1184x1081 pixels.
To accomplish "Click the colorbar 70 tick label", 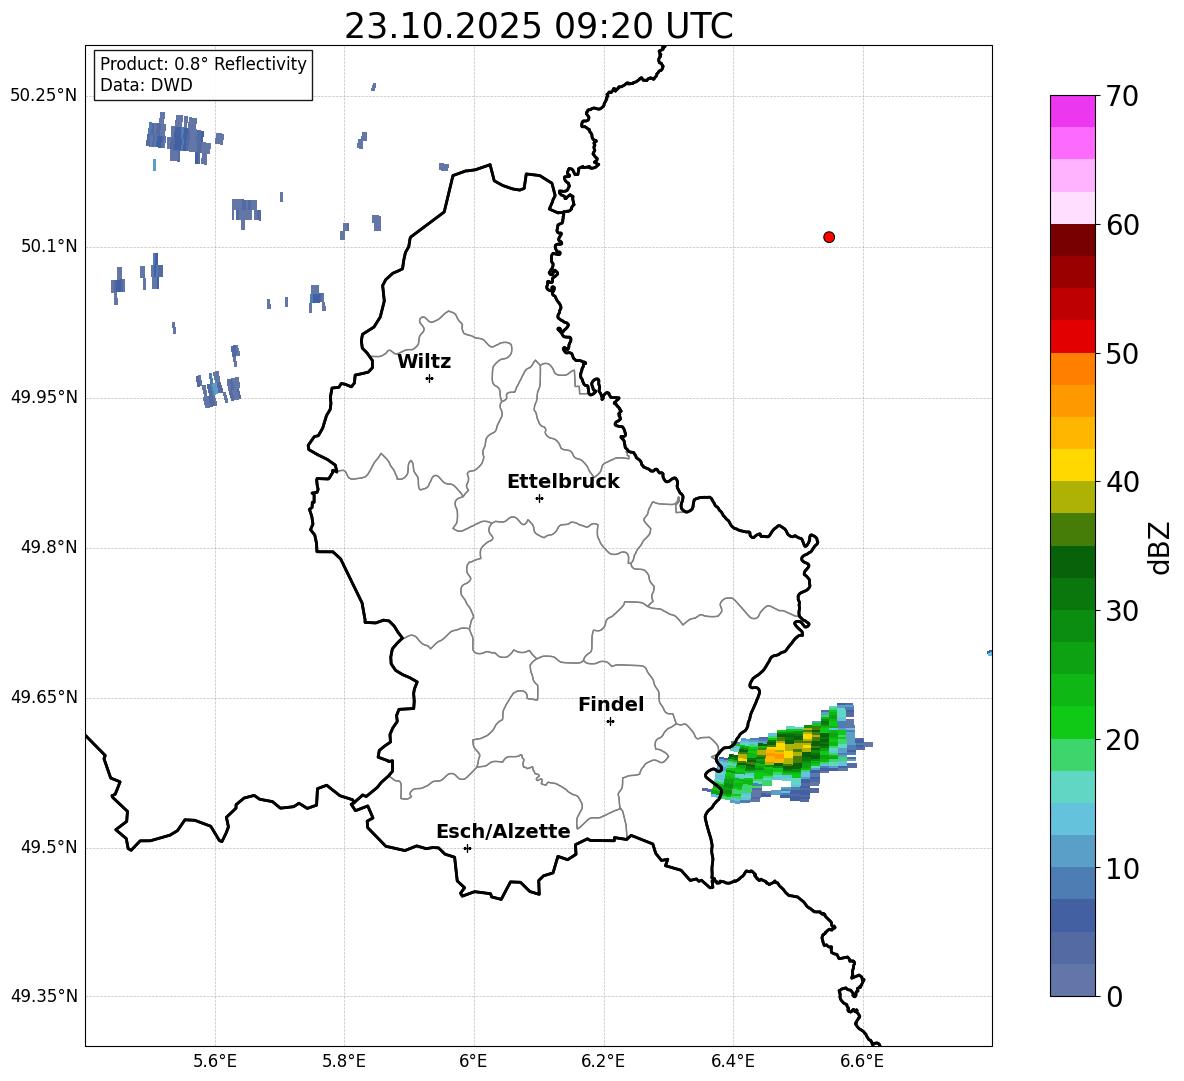I will [1122, 96].
